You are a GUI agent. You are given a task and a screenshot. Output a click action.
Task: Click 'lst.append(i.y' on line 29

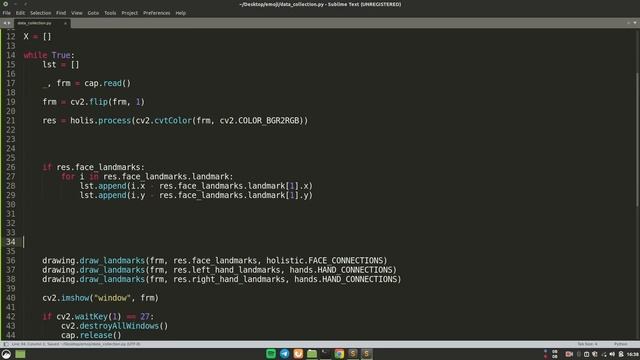coord(112,196)
